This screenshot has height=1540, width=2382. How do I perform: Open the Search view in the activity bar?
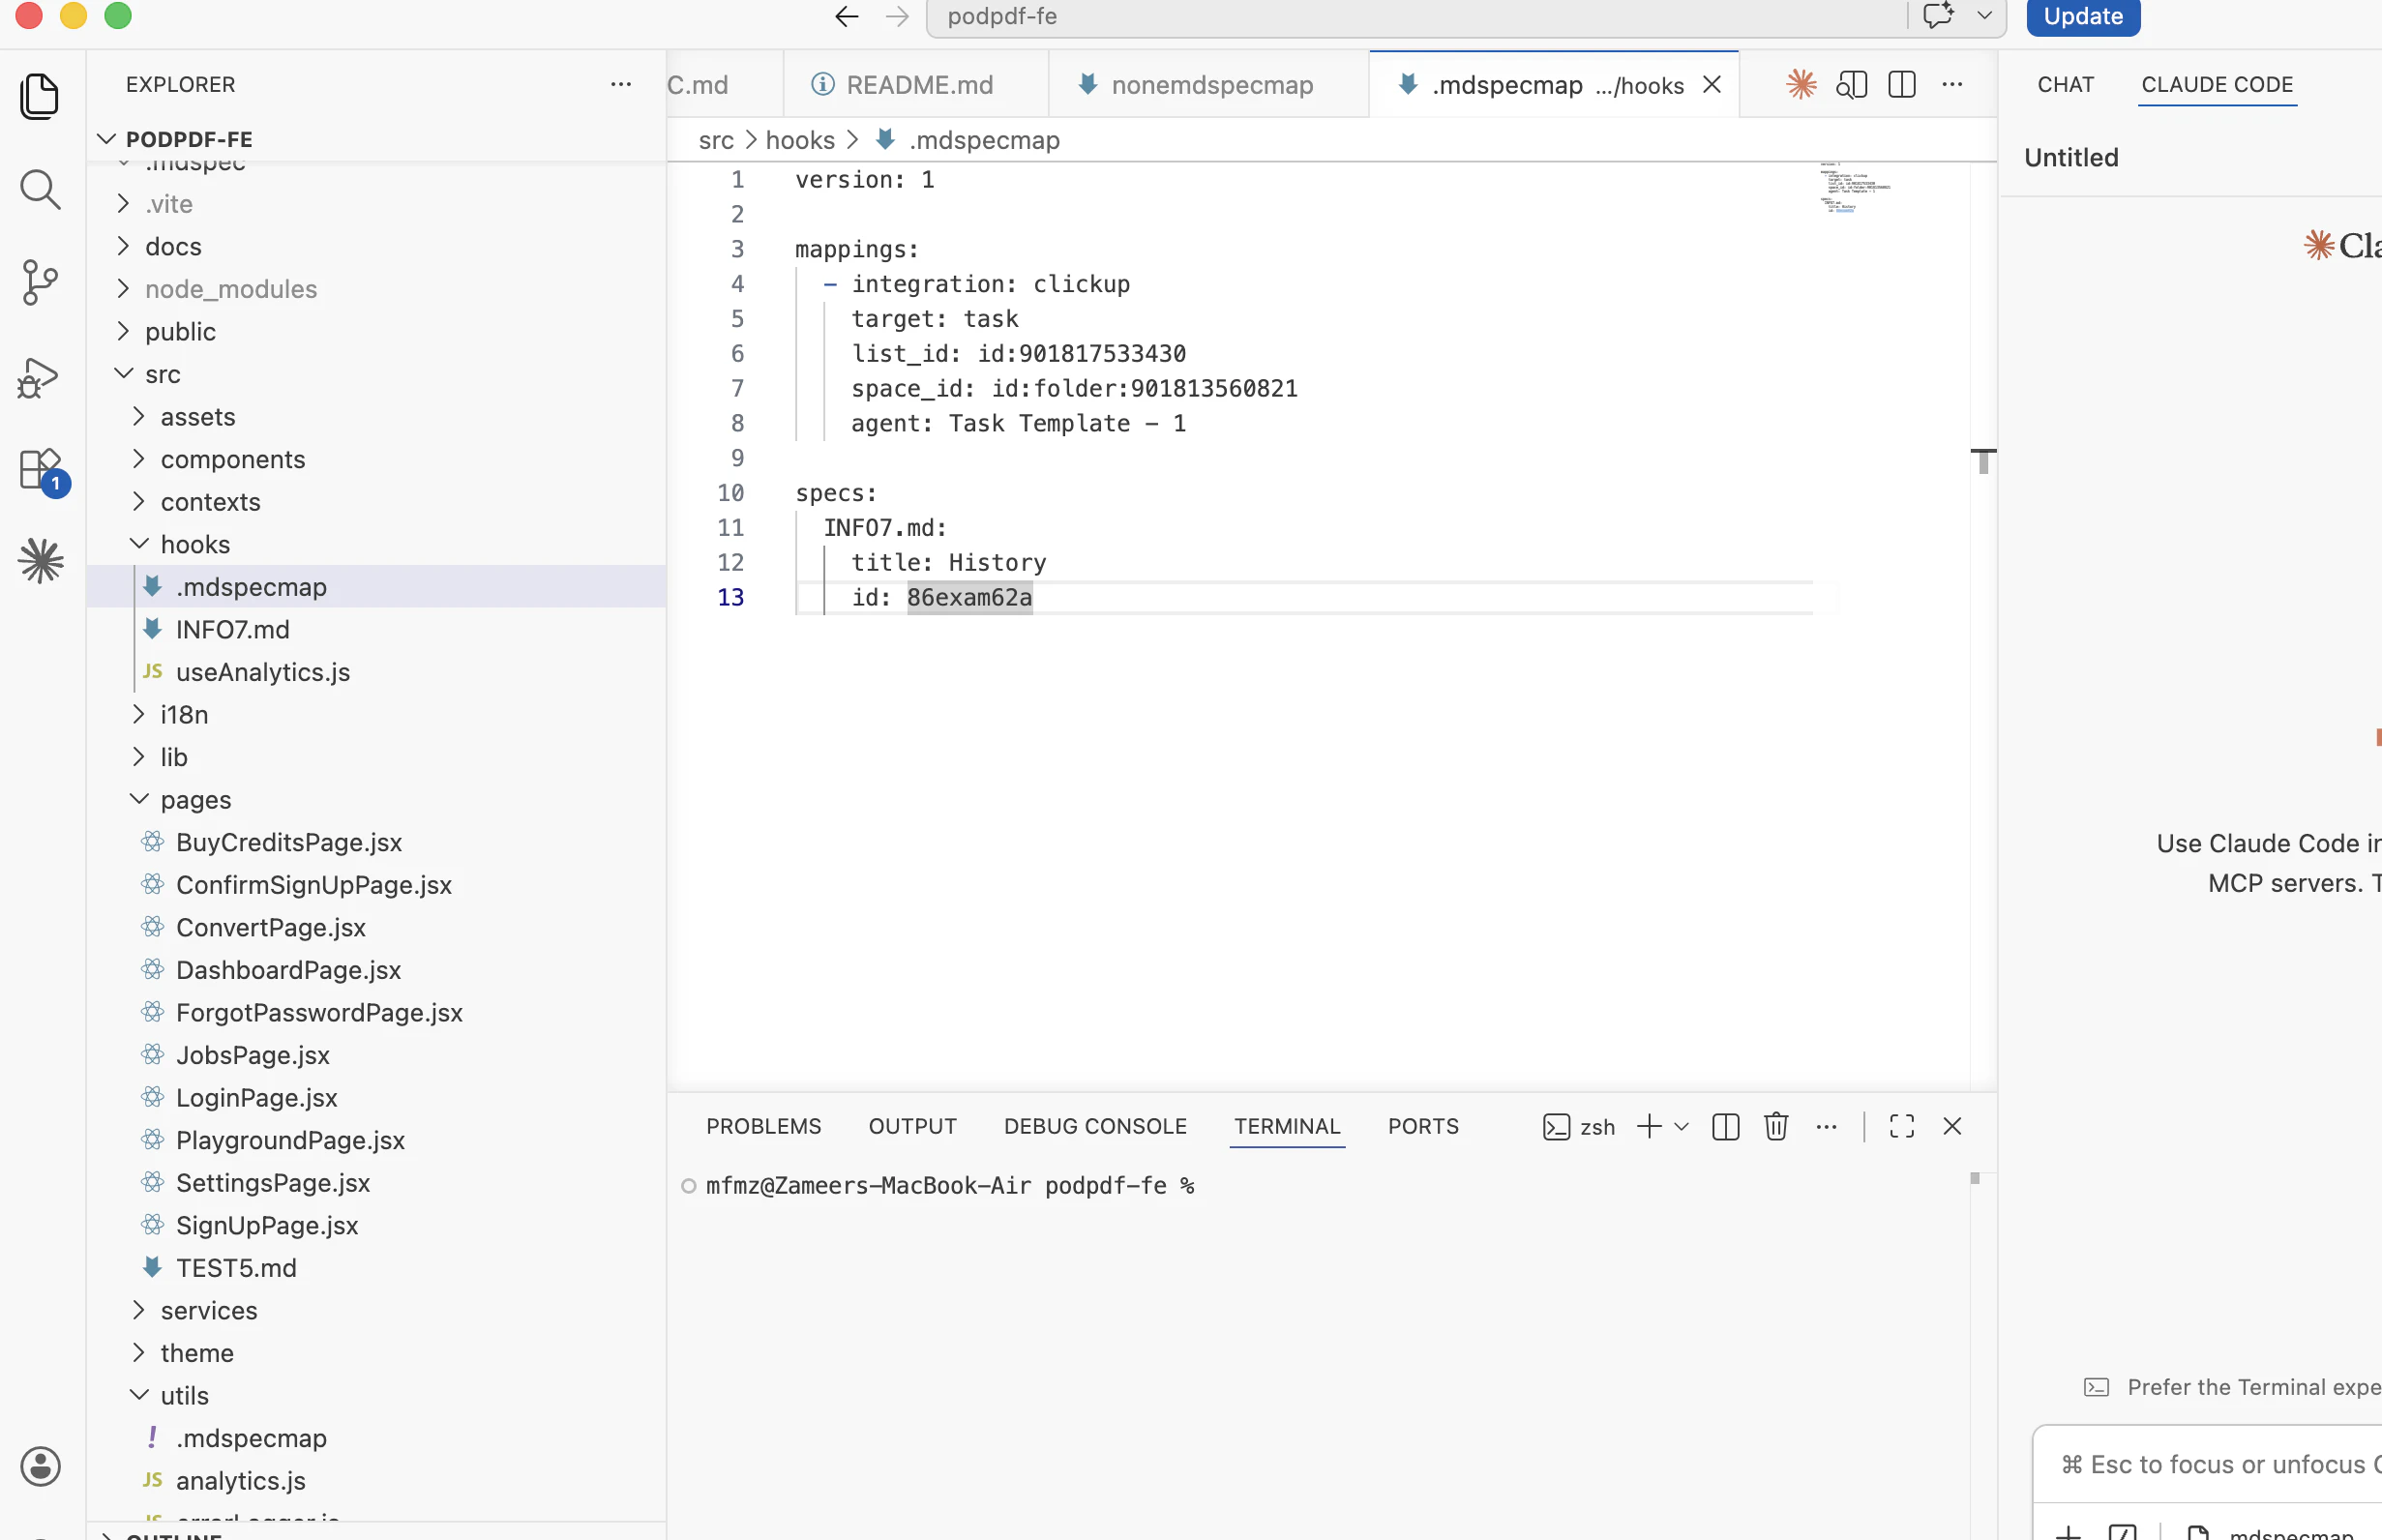39,189
